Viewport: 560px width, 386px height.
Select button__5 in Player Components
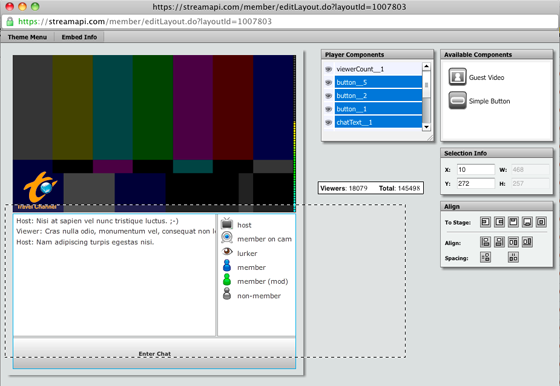point(378,82)
